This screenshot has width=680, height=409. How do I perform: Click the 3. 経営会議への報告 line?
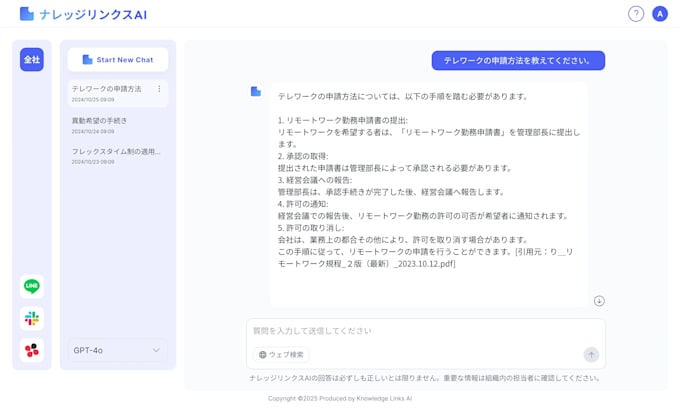[315, 180]
